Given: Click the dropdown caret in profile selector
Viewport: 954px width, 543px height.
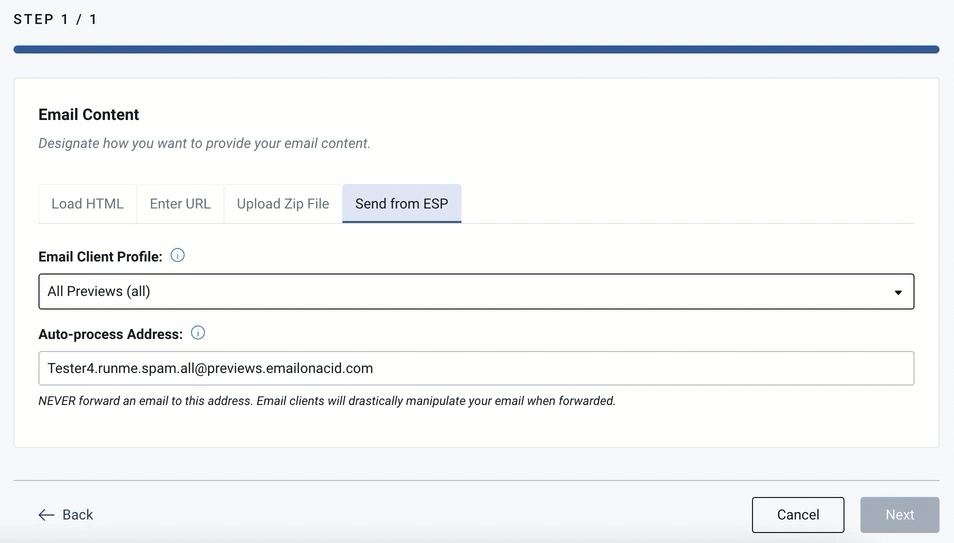Looking at the screenshot, I should point(898,292).
